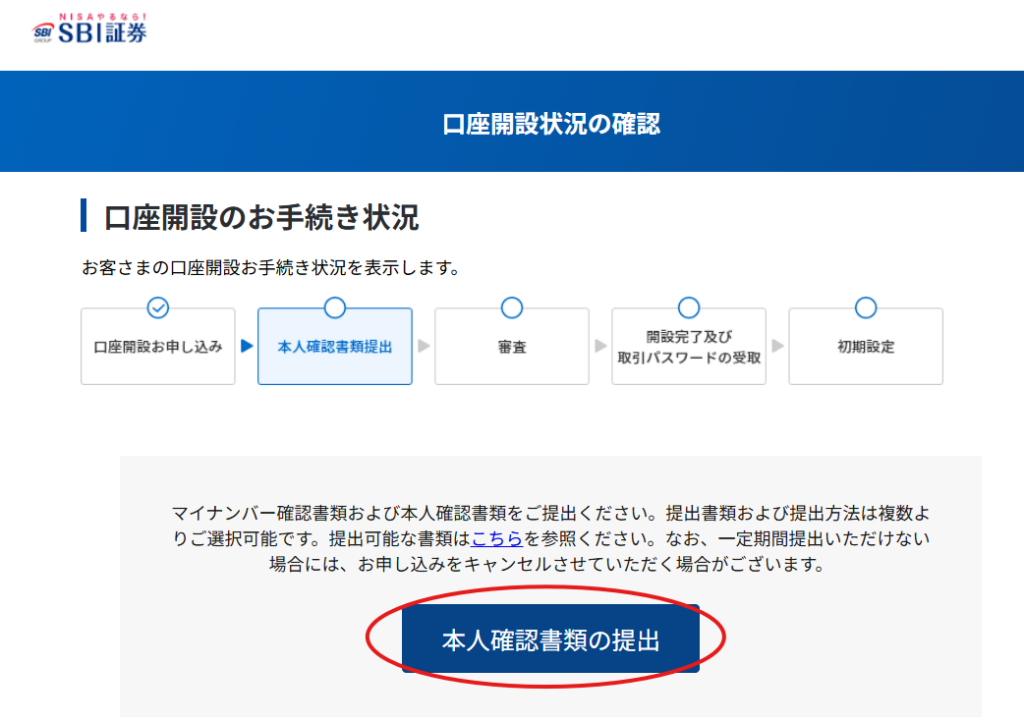Viewport: 1024px width, 722px height.
Task: Click the gray arrow after 本人確認書類提出
Action: tap(424, 347)
